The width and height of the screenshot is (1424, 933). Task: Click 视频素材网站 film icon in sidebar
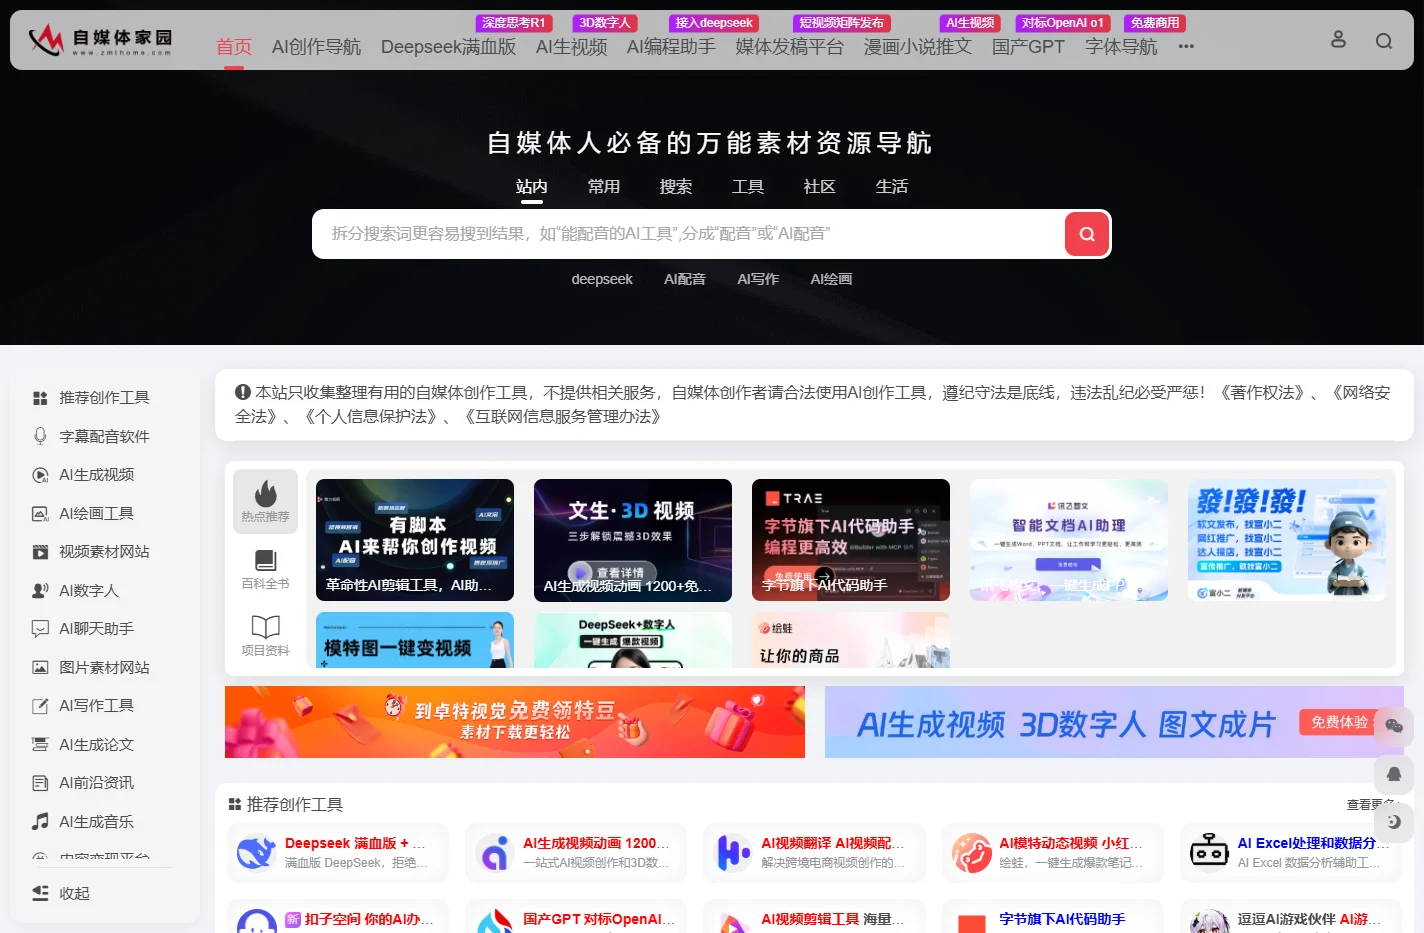(40, 552)
